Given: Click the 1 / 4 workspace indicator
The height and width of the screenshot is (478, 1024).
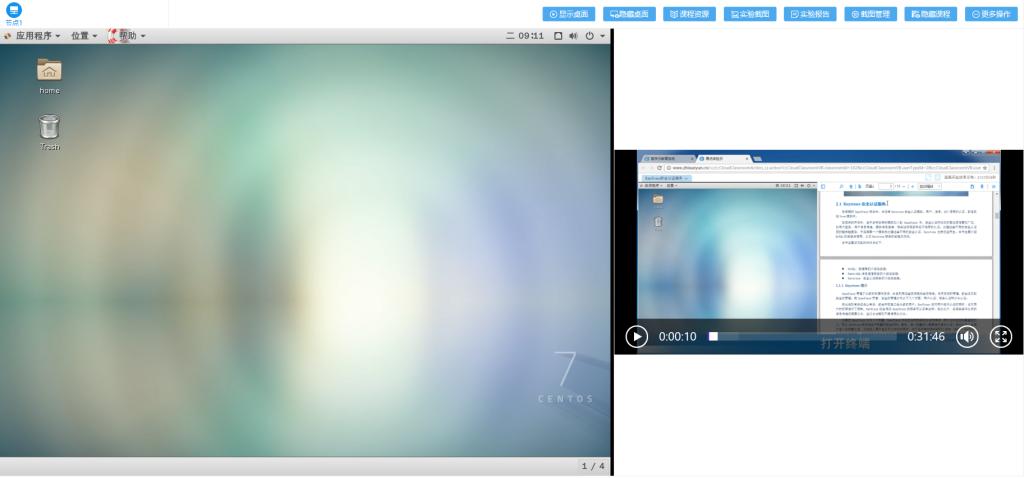Looking at the screenshot, I should pos(593,466).
